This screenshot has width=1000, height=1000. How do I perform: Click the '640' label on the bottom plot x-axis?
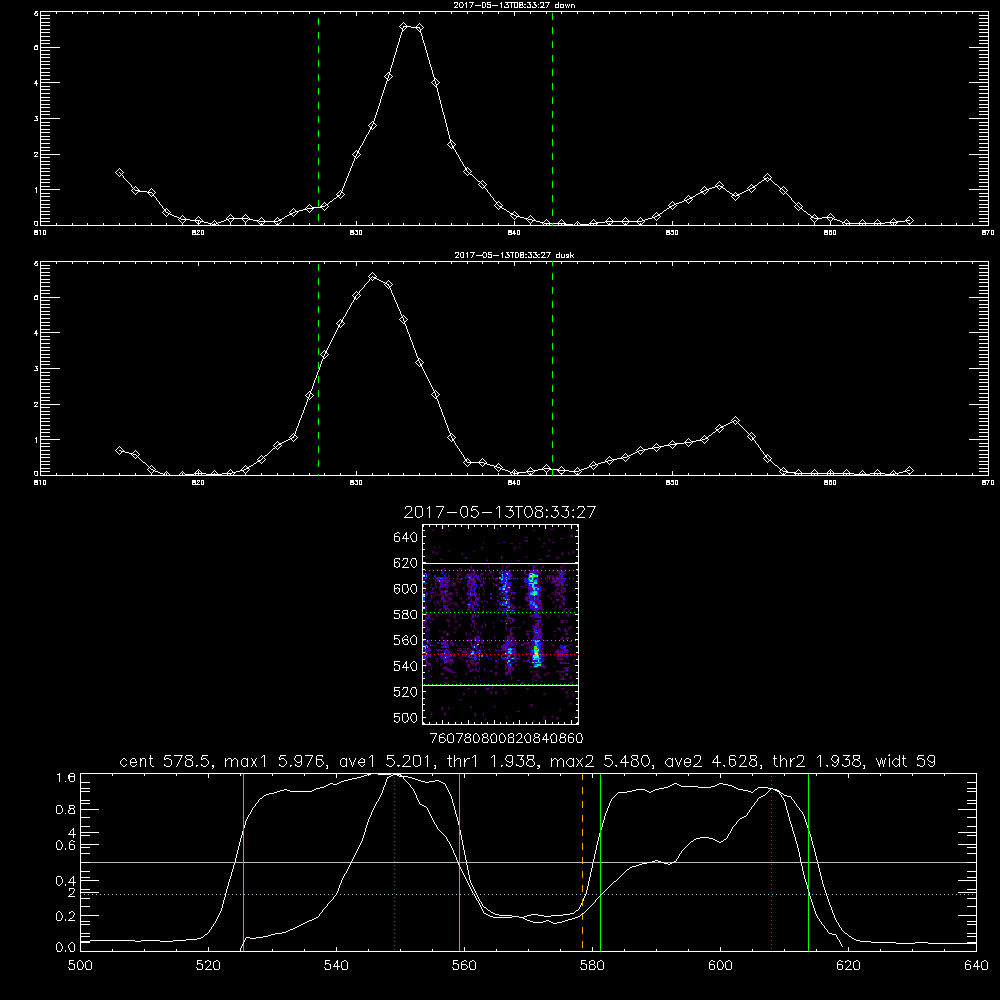click(976, 966)
